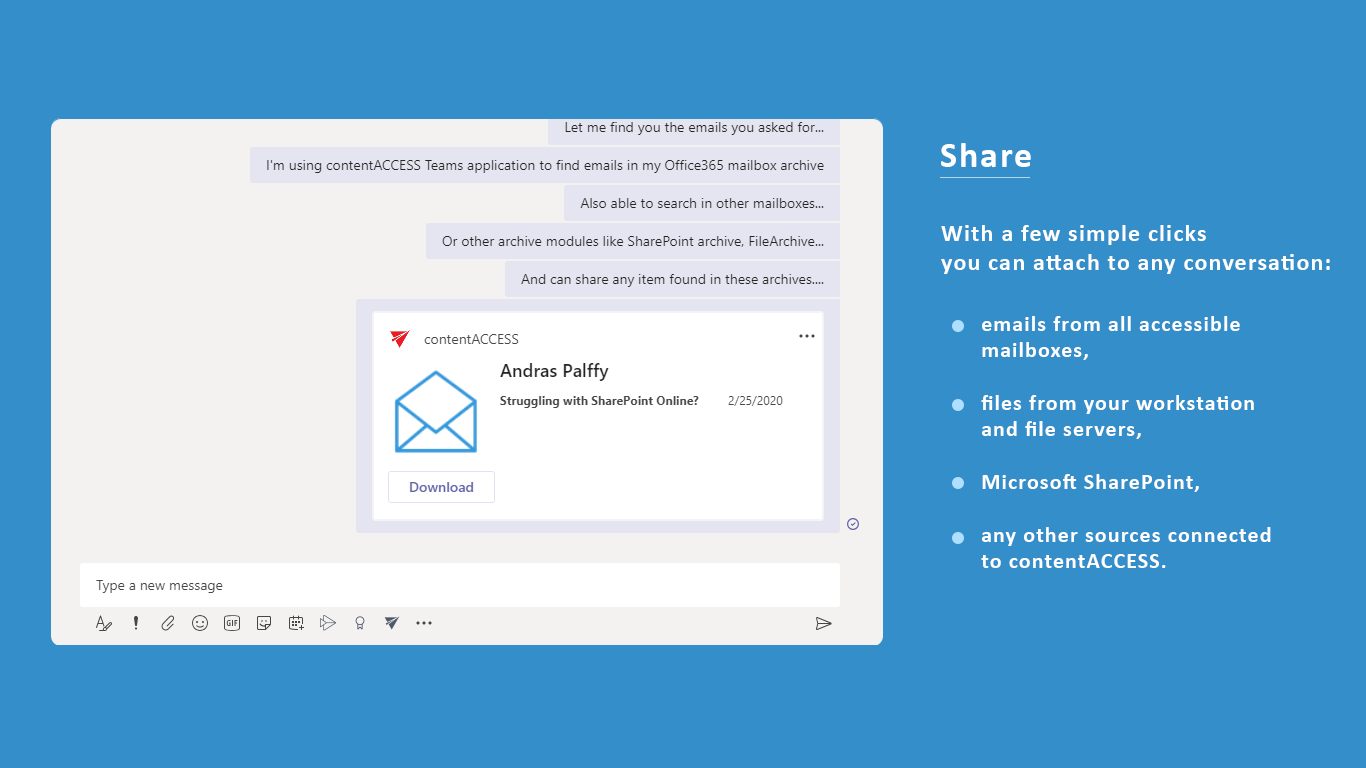The image size is (1366, 768).
Task: Click the 'Share' heading
Action: (986, 156)
